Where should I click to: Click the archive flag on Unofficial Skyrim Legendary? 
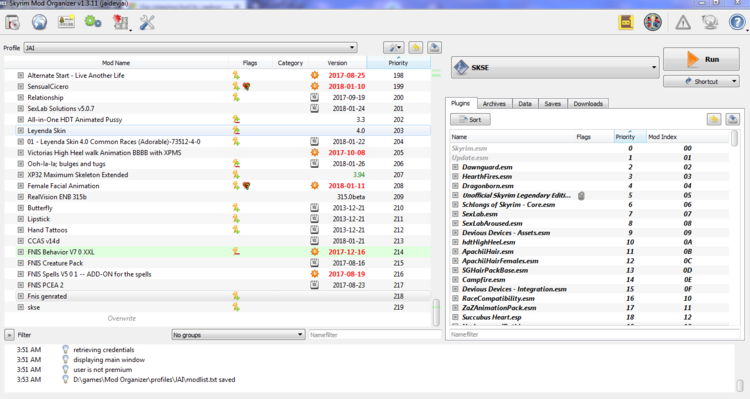click(581, 195)
